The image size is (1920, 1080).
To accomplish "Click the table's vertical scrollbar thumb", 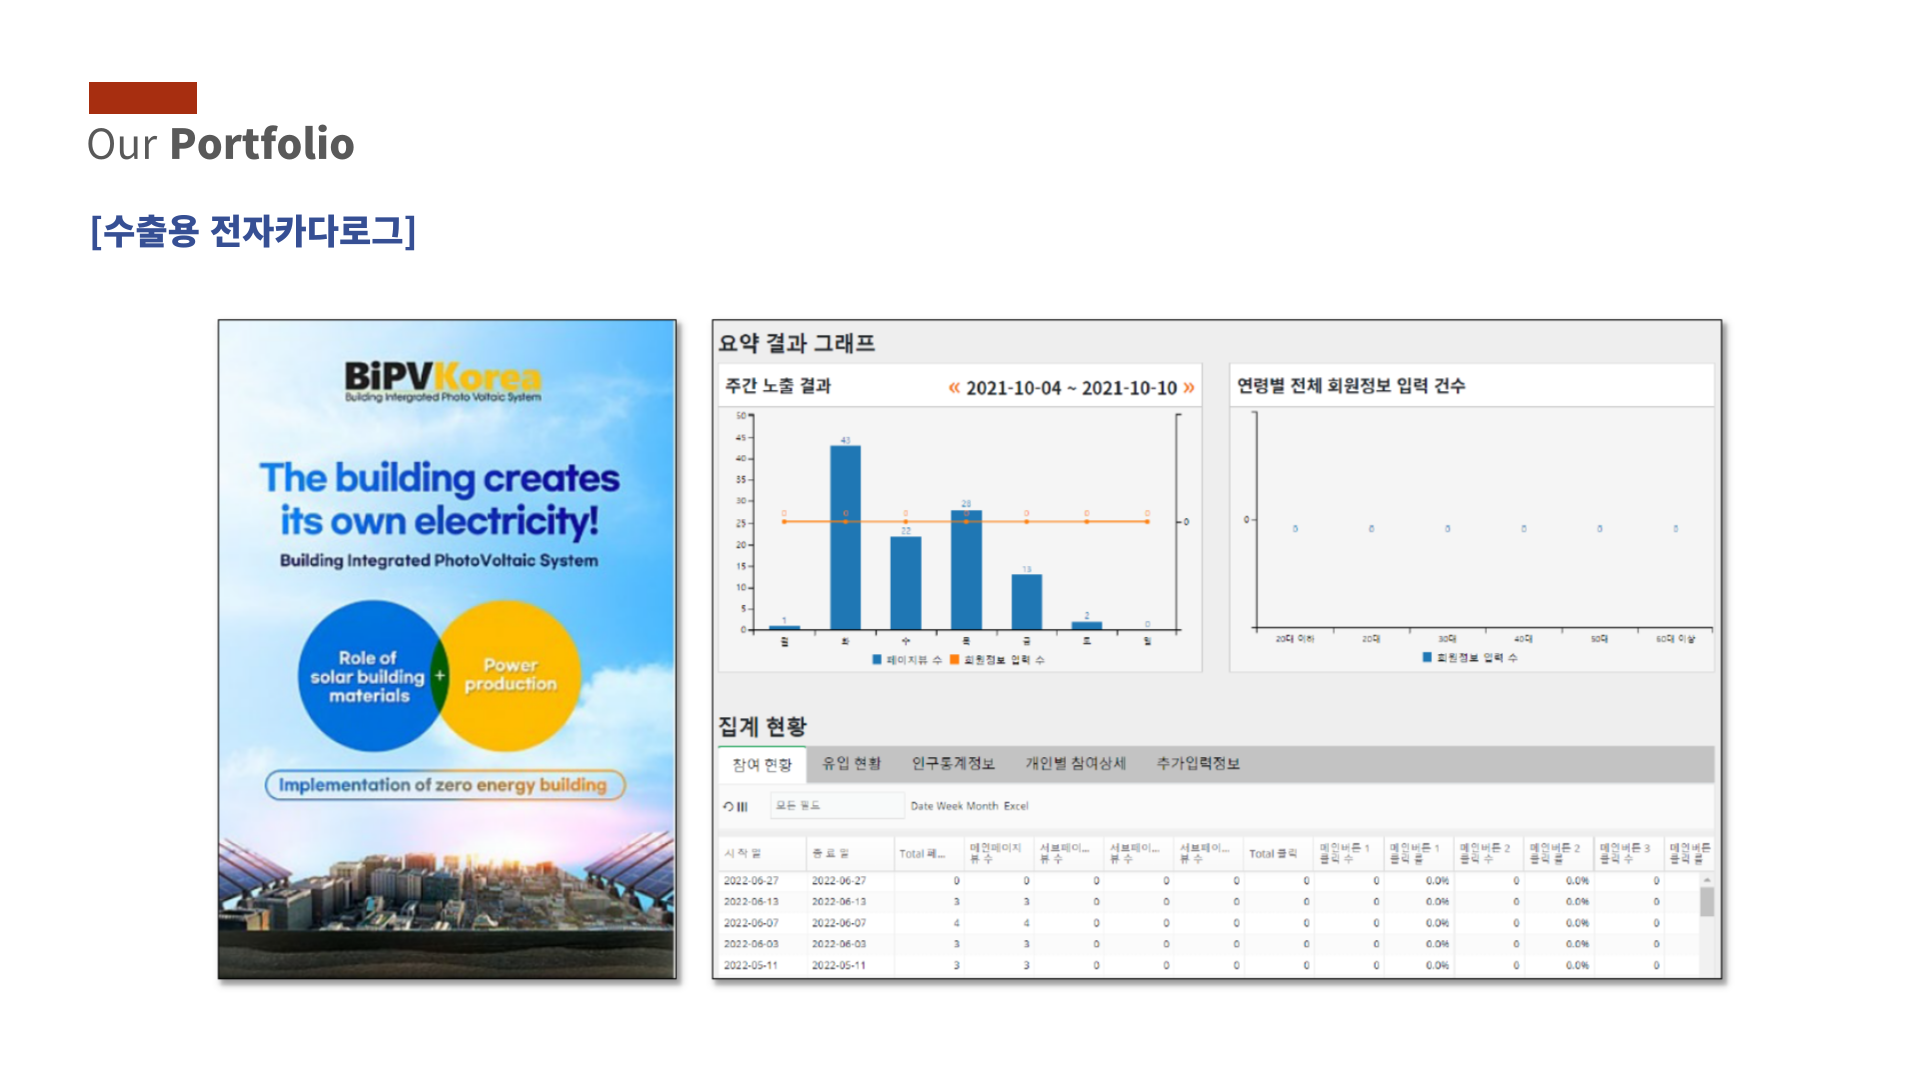I will pos(1707,901).
